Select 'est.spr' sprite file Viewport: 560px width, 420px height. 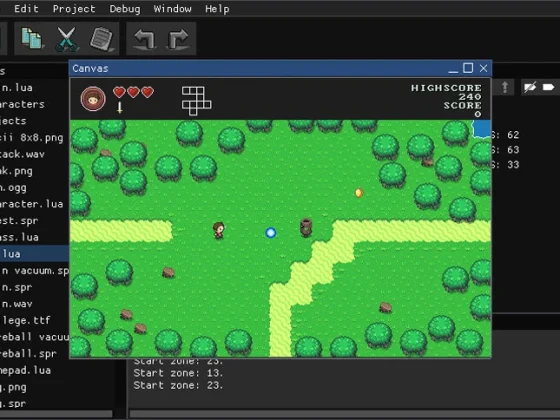click(x=19, y=221)
